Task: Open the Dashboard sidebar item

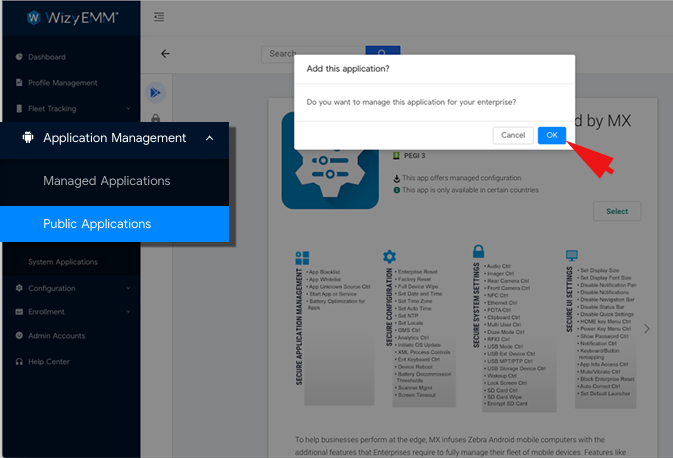Action: click(x=47, y=57)
